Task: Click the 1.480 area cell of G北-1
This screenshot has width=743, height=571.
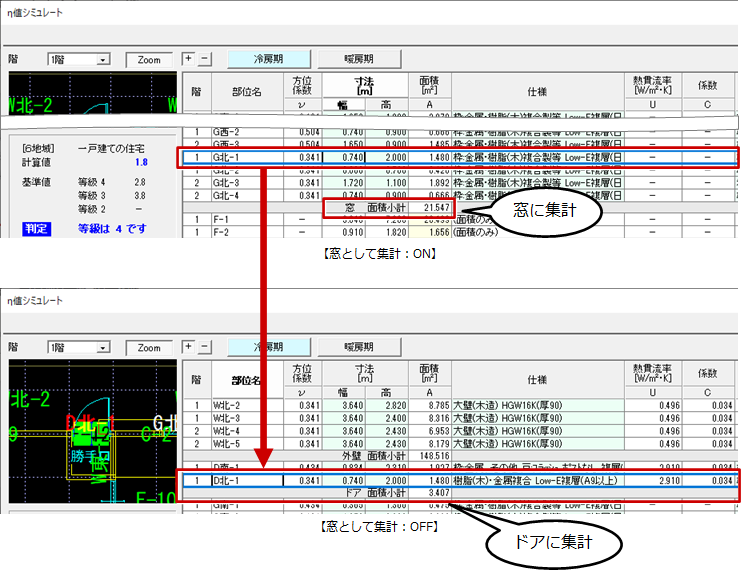Action: [430, 157]
